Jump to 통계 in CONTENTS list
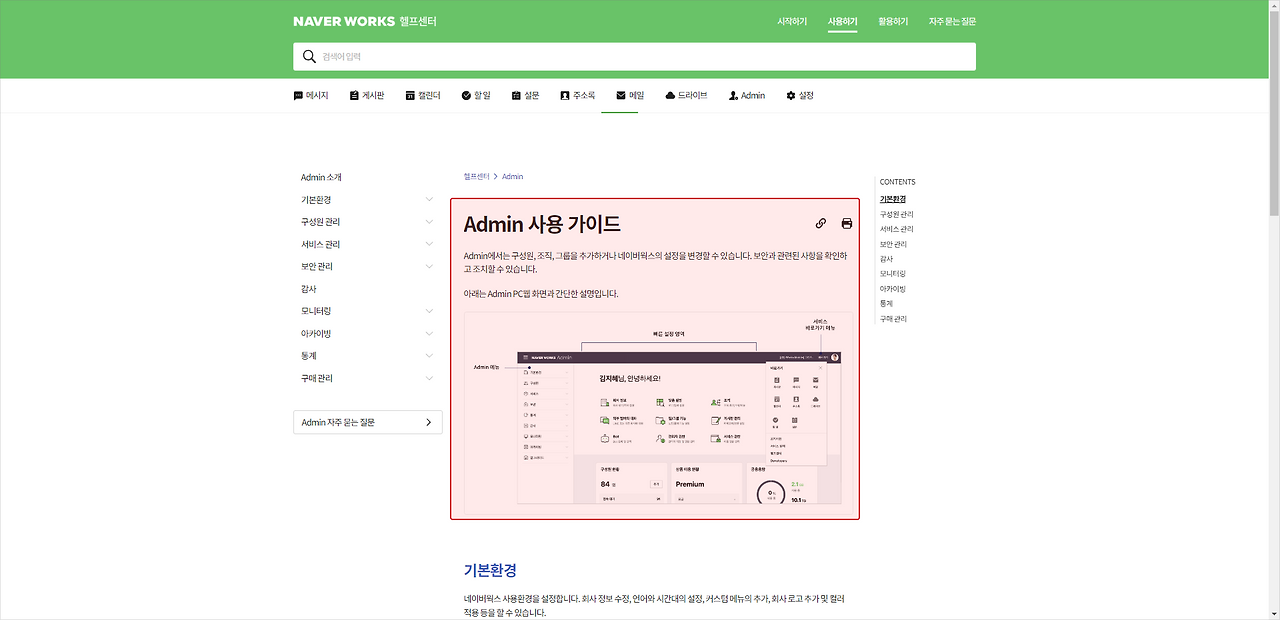Viewport: 1280px width, 620px height. click(887, 303)
